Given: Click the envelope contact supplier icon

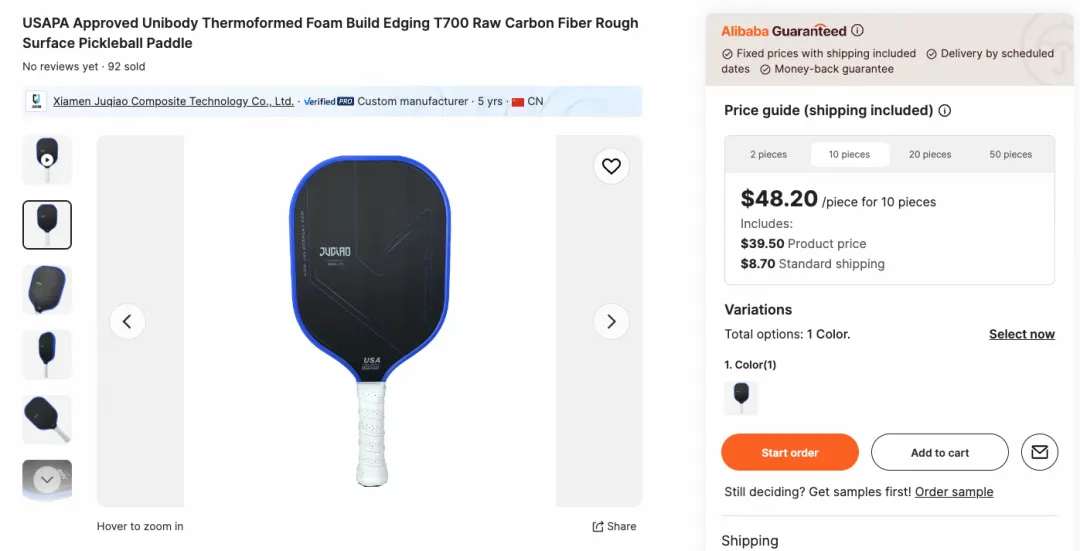Looking at the screenshot, I should (1039, 452).
